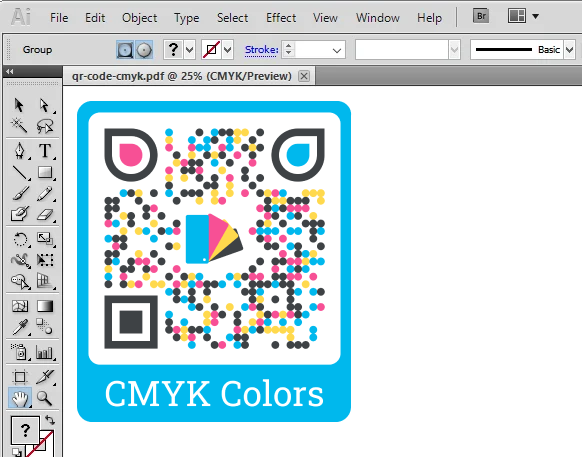Open the stroke weight dropdown

pos(337,50)
